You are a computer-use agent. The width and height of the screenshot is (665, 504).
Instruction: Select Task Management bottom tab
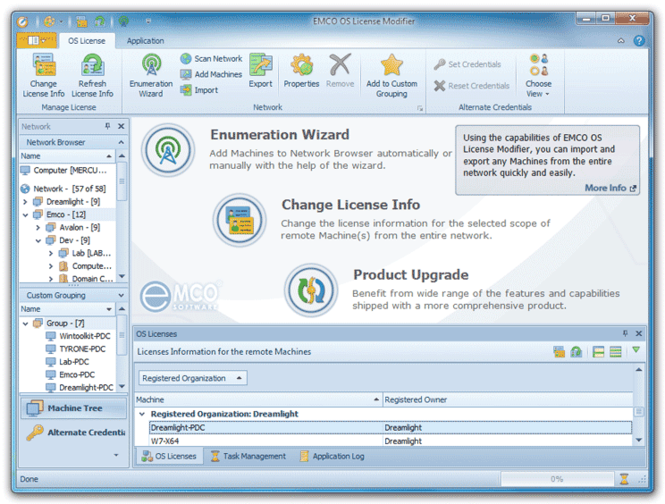[249, 456]
